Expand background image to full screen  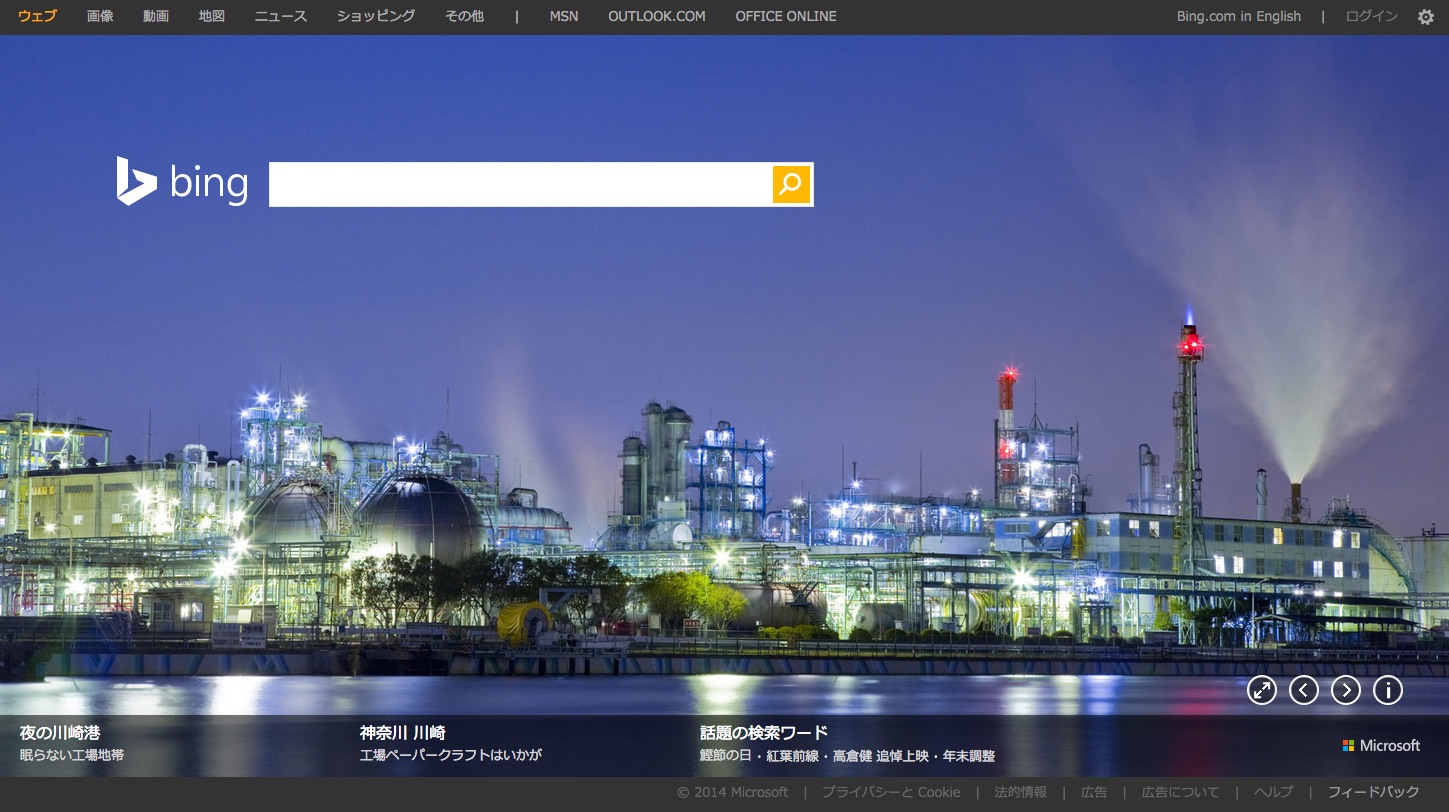tap(1262, 690)
